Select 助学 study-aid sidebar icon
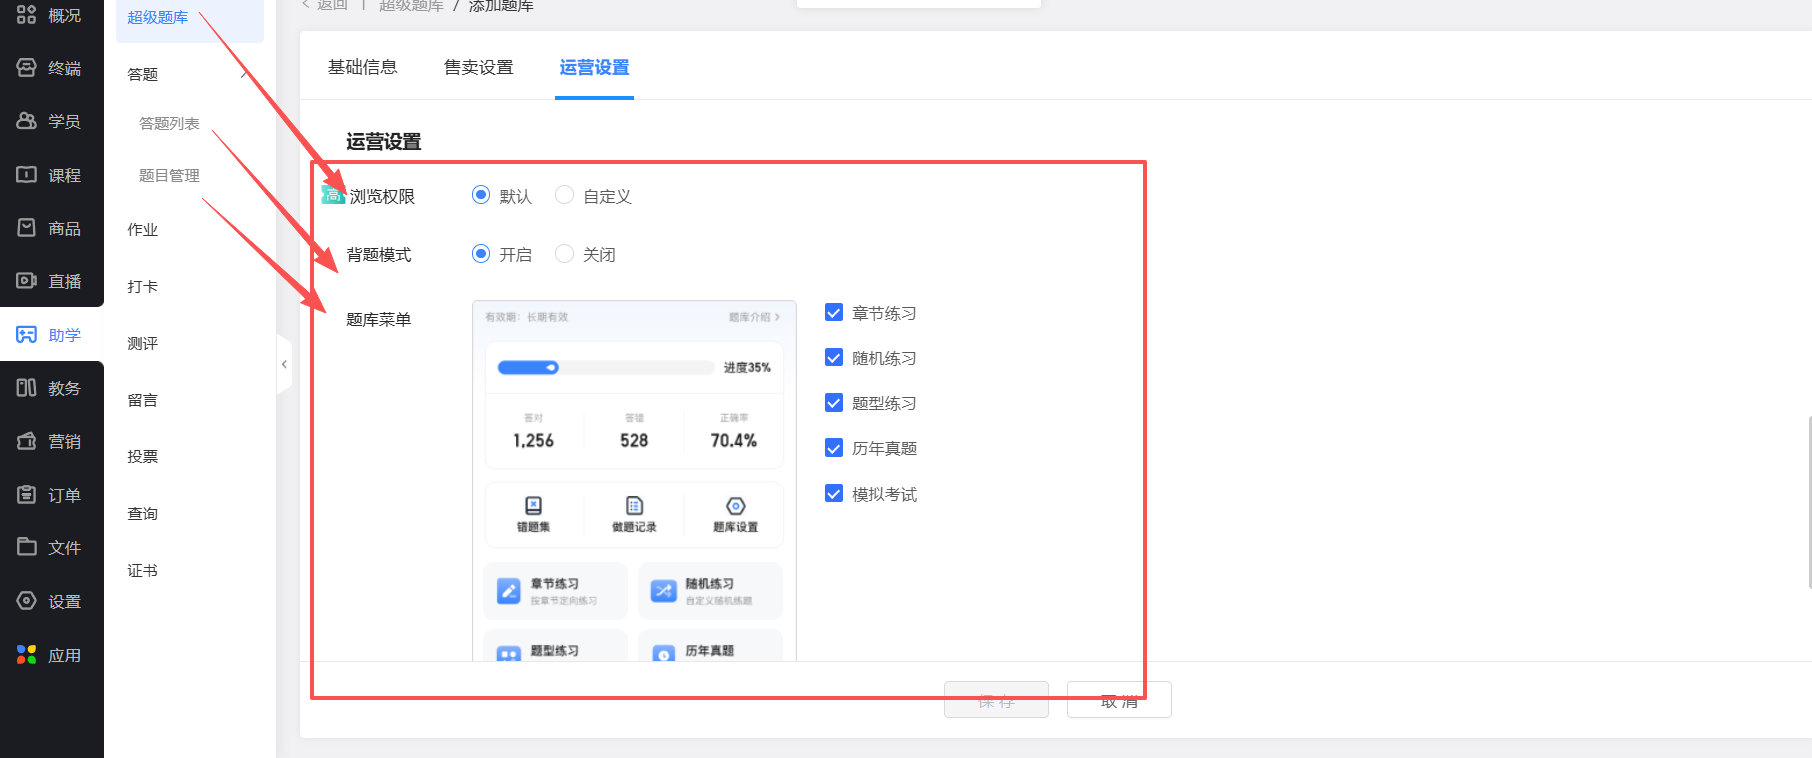The height and width of the screenshot is (758, 1812). click(27, 335)
